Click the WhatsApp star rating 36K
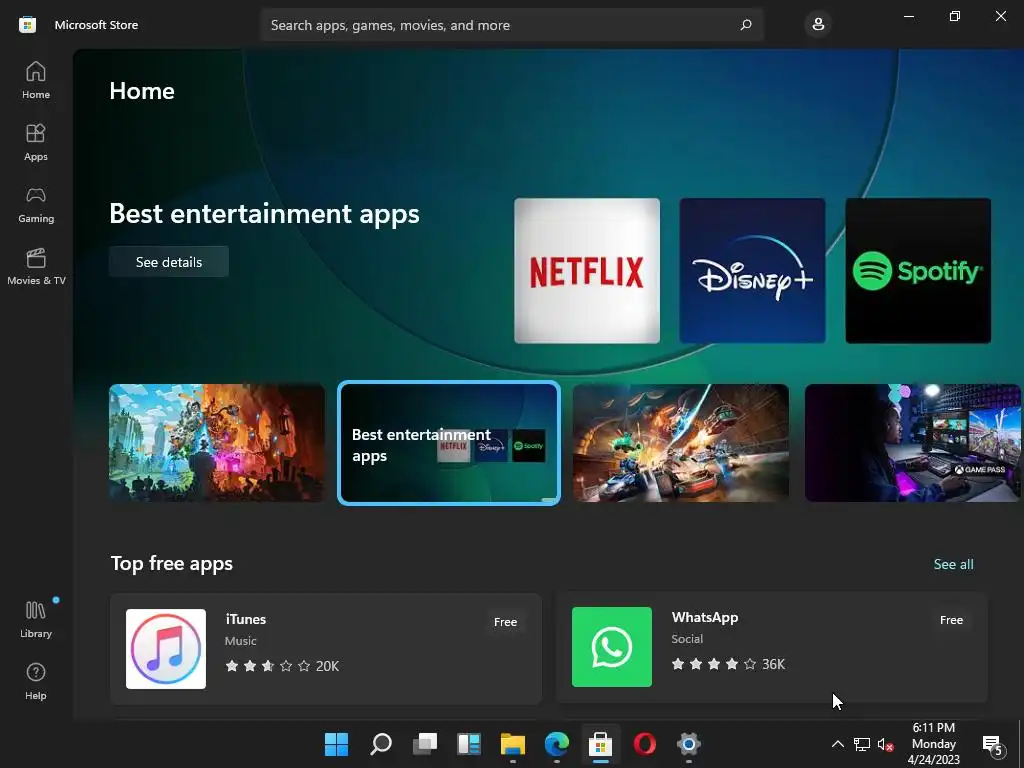Viewport: 1024px width, 768px height. click(x=728, y=664)
